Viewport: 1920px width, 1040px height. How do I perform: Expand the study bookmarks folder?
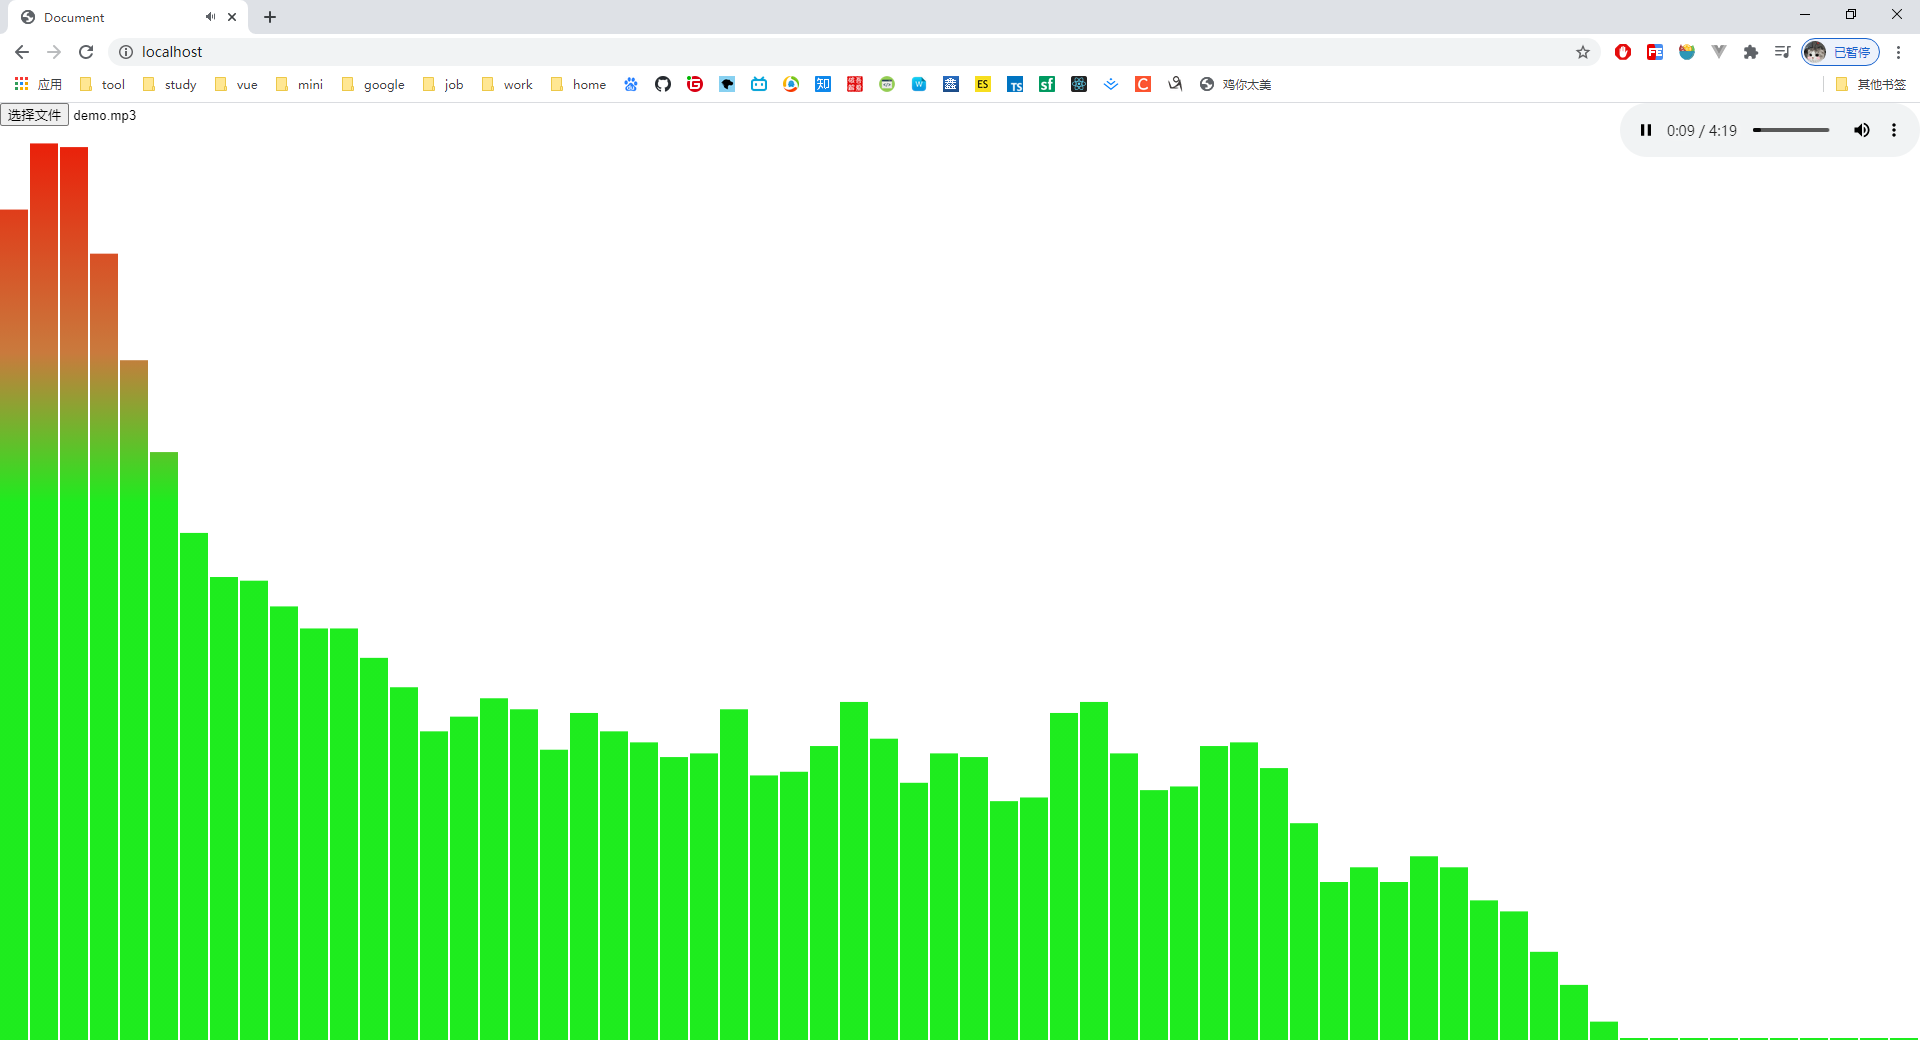169,84
